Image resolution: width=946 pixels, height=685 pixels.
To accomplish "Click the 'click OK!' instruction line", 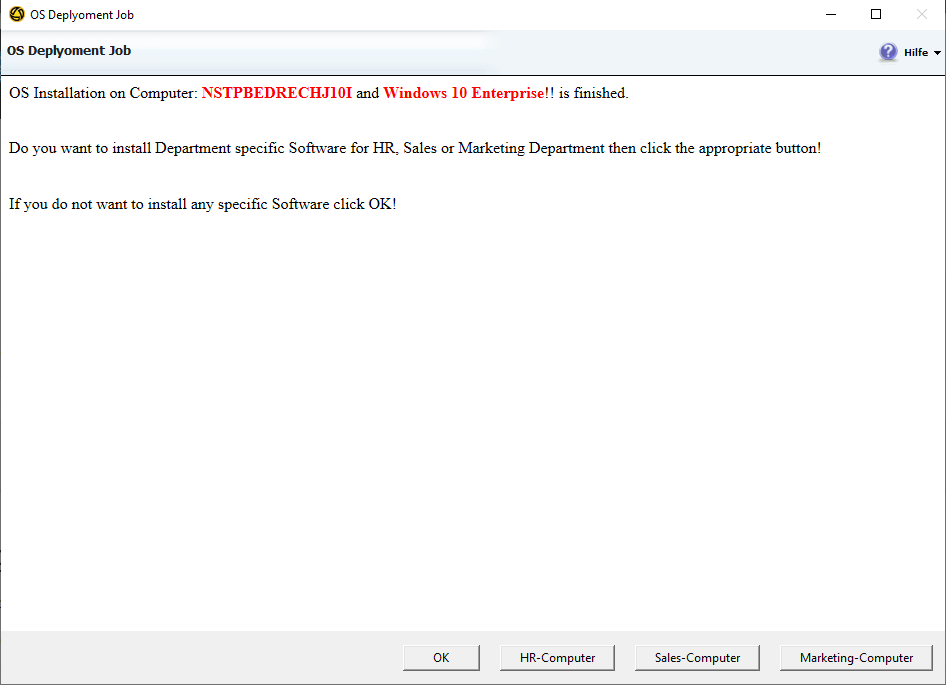I will click(203, 204).
